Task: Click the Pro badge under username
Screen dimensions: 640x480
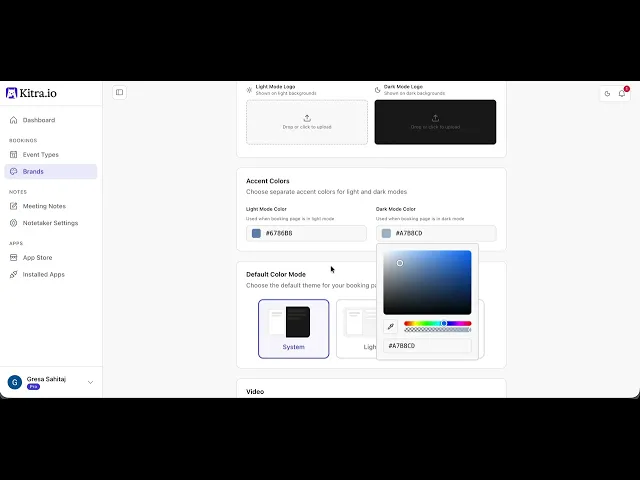Action: tap(33, 387)
